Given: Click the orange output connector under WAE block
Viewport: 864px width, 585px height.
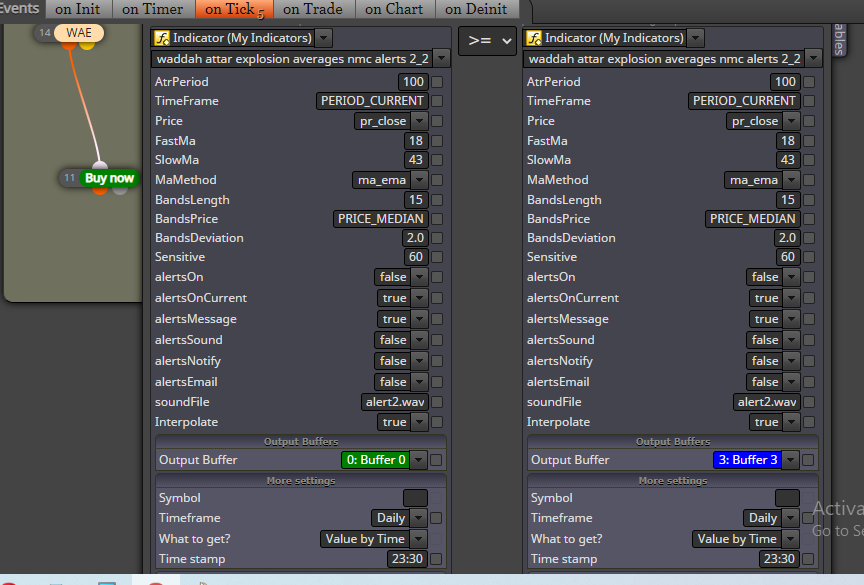Looking at the screenshot, I should click(x=69, y=45).
